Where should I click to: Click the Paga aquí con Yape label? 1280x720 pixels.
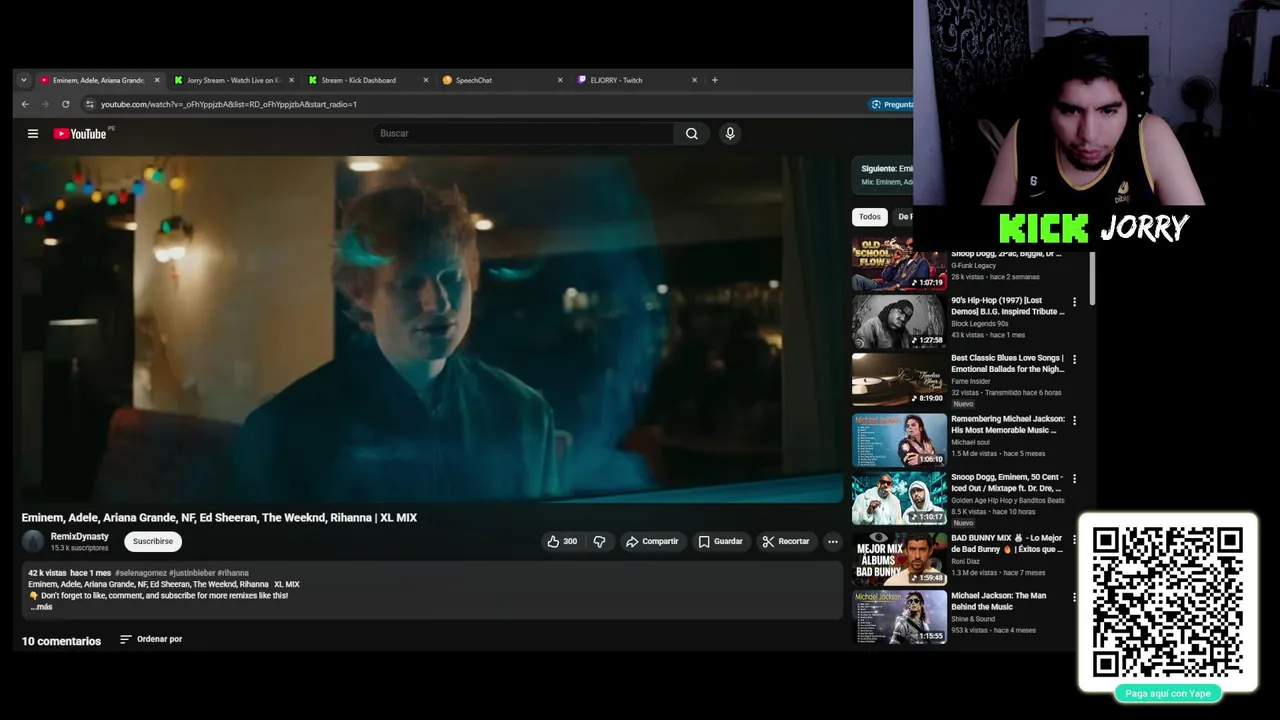pyautogui.click(x=1168, y=693)
